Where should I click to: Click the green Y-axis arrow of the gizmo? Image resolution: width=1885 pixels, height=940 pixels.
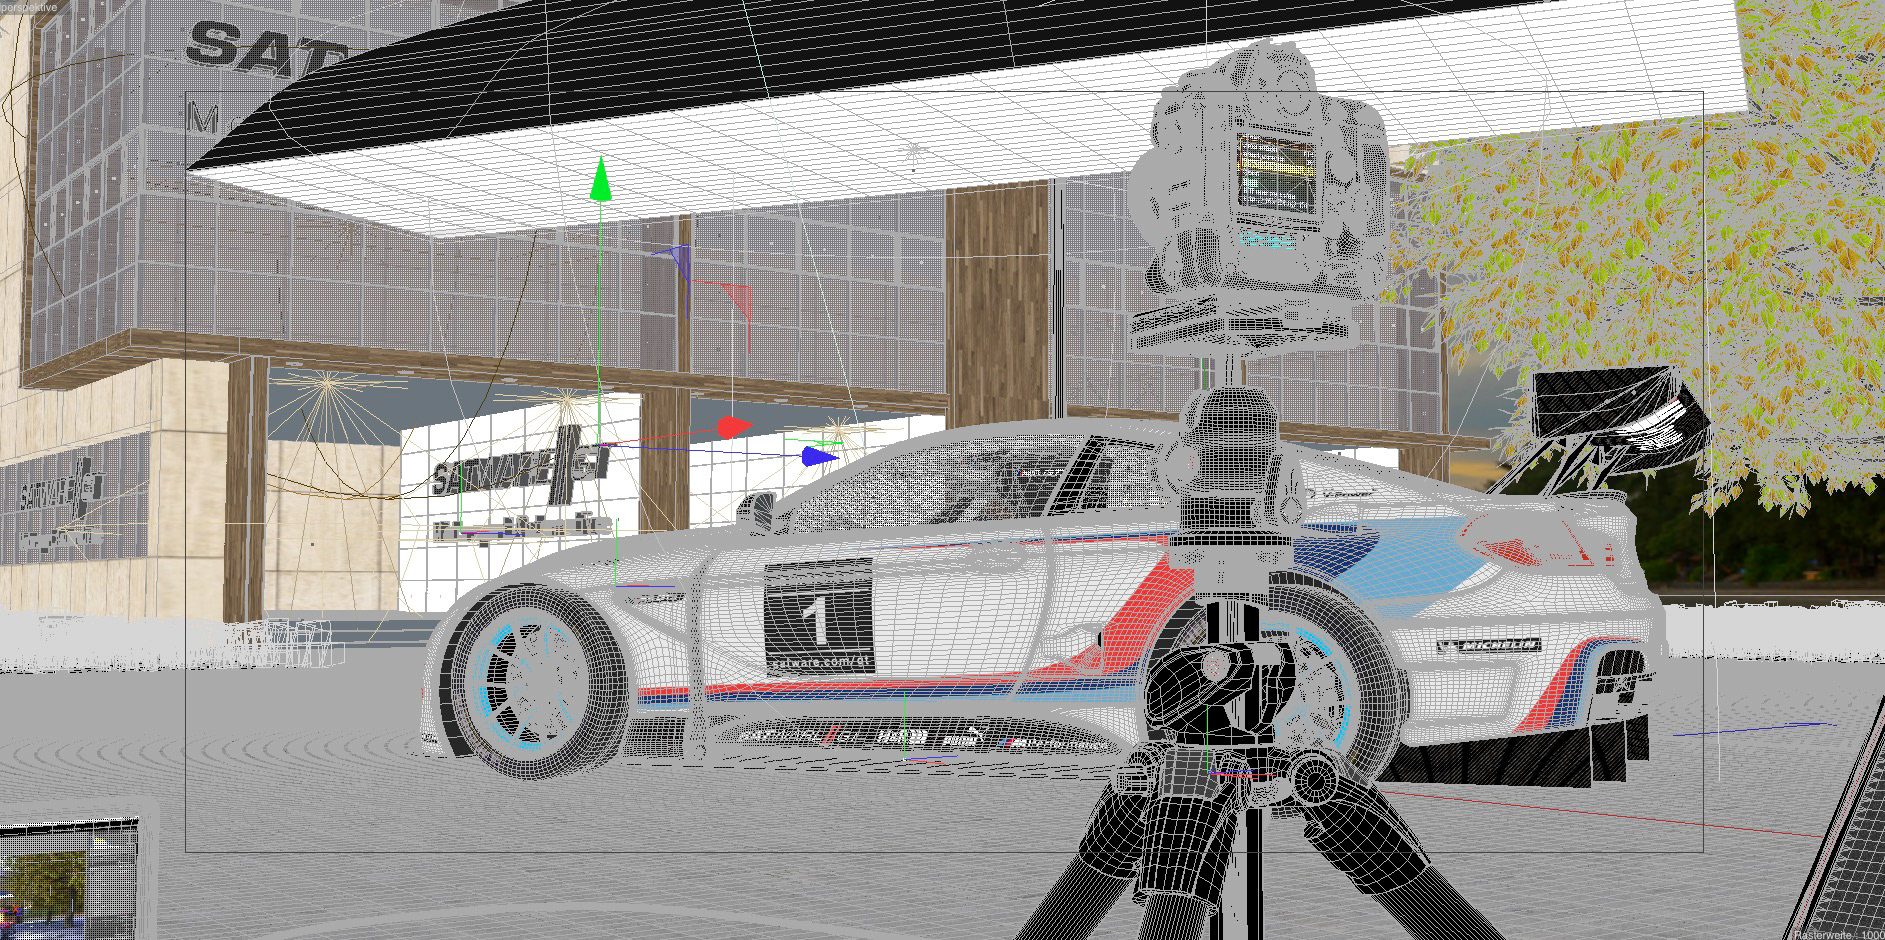600,179
